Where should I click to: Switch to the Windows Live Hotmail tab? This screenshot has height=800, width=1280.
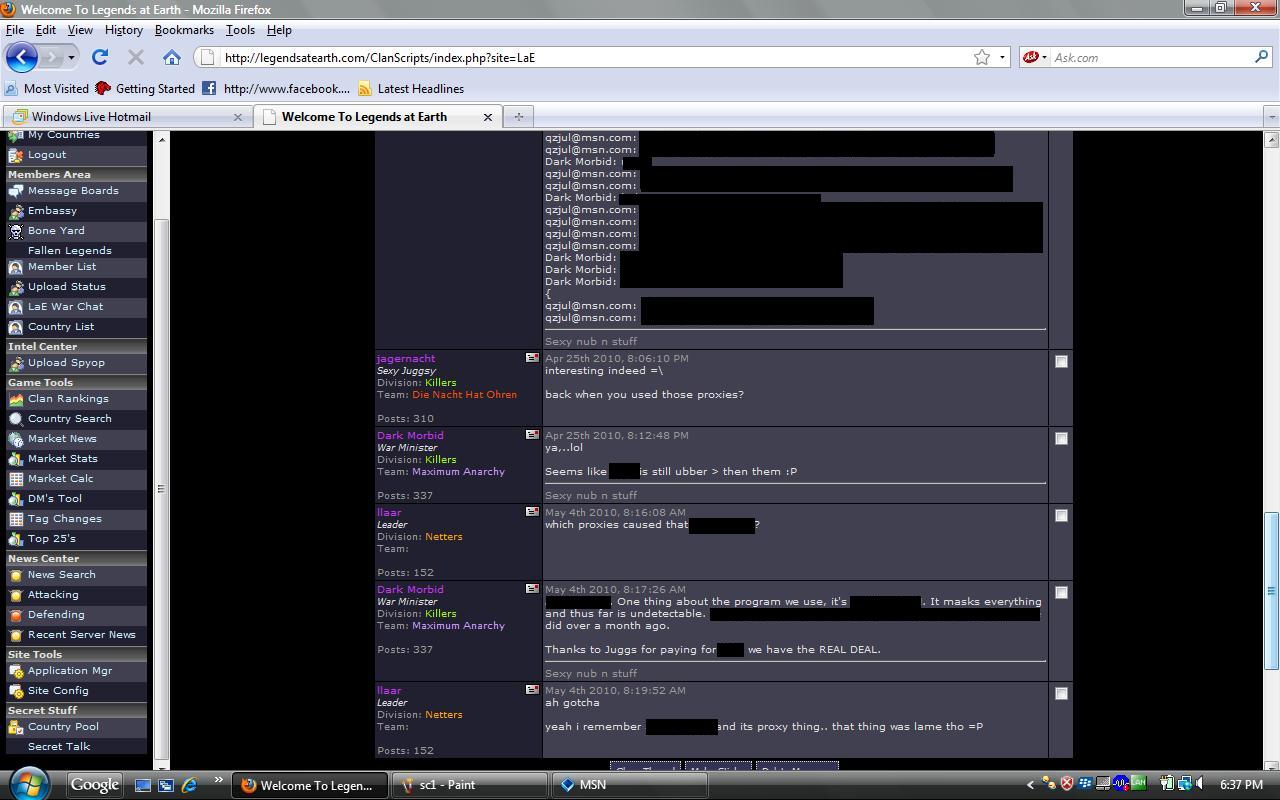pos(91,116)
